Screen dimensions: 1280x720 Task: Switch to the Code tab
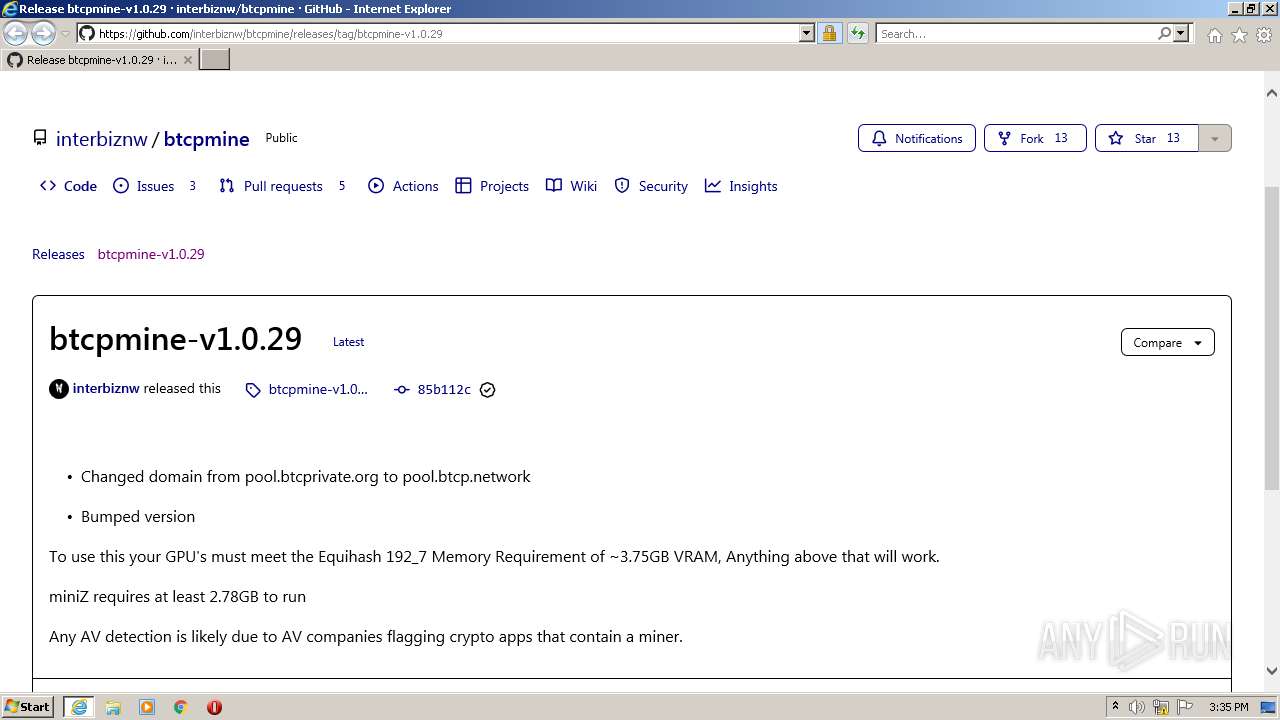(x=68, y=186)
